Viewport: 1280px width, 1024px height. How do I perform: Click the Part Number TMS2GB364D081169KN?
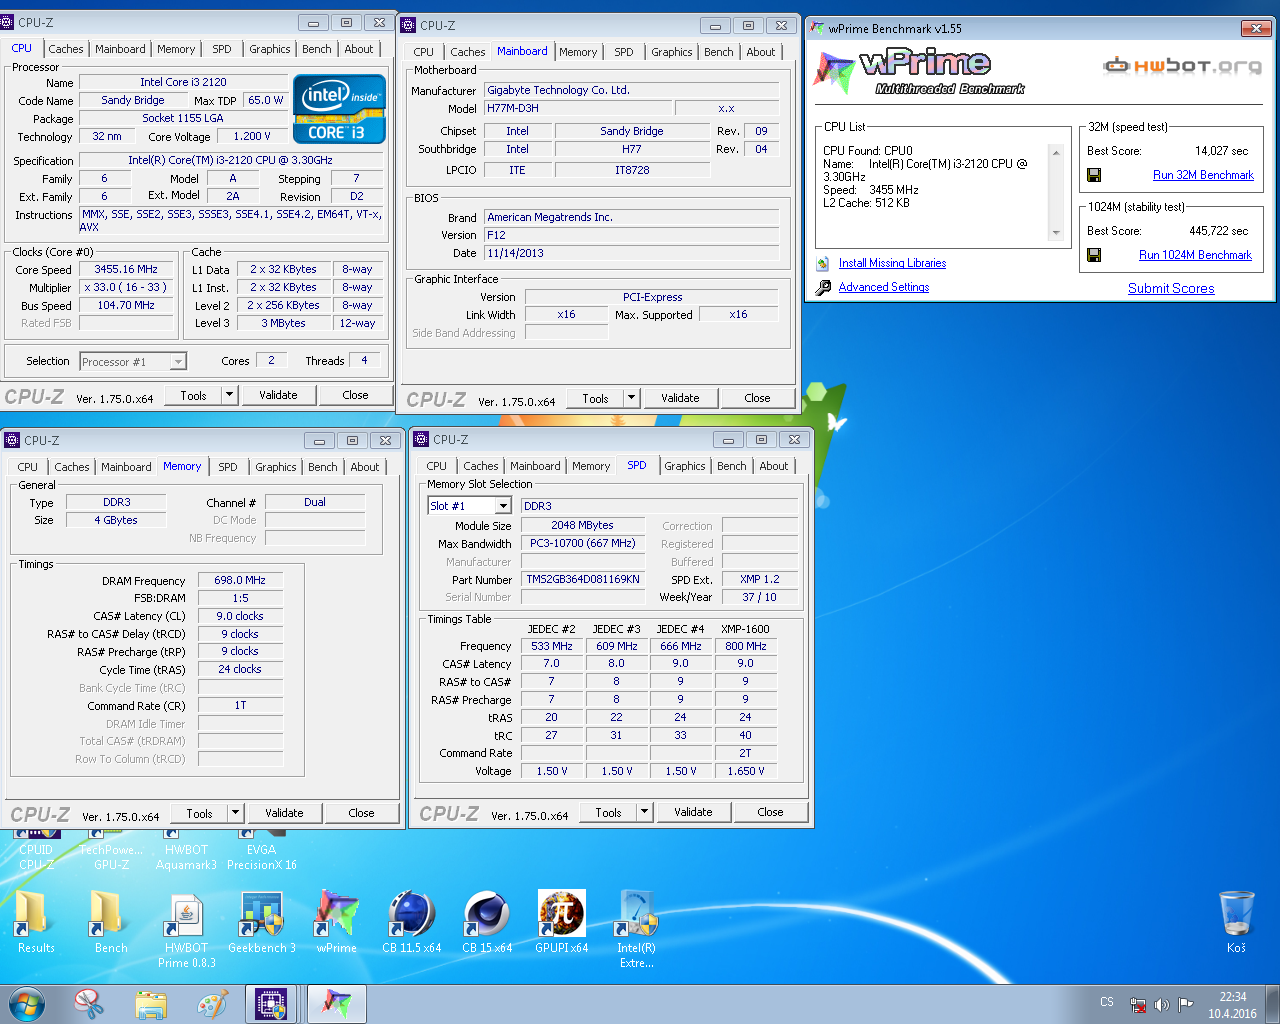click(583, 579)
